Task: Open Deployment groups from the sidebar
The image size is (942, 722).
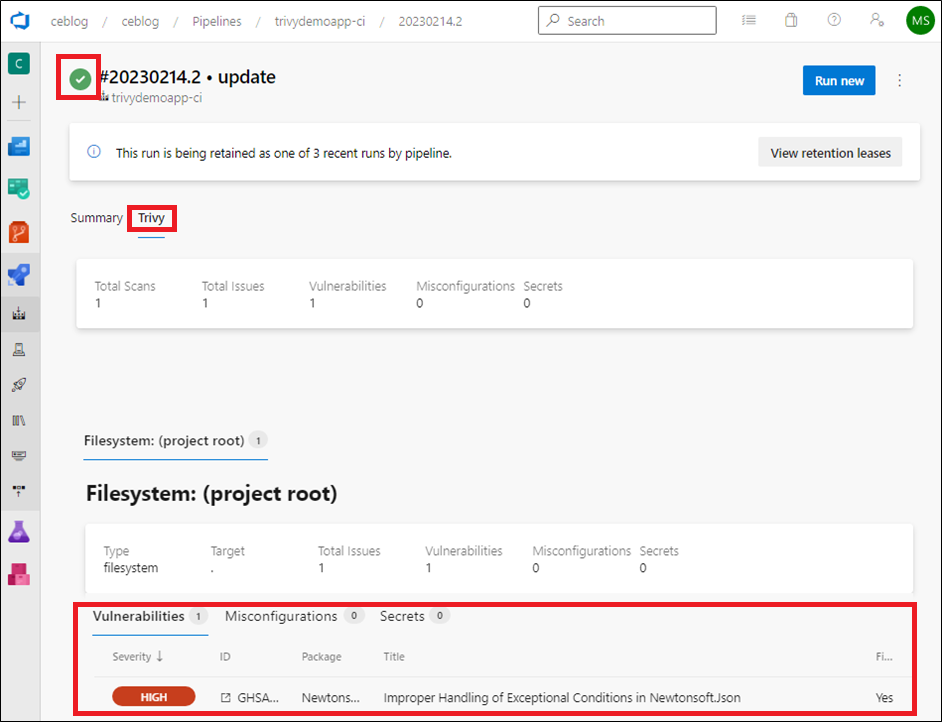Action: [x=19, y=491]
